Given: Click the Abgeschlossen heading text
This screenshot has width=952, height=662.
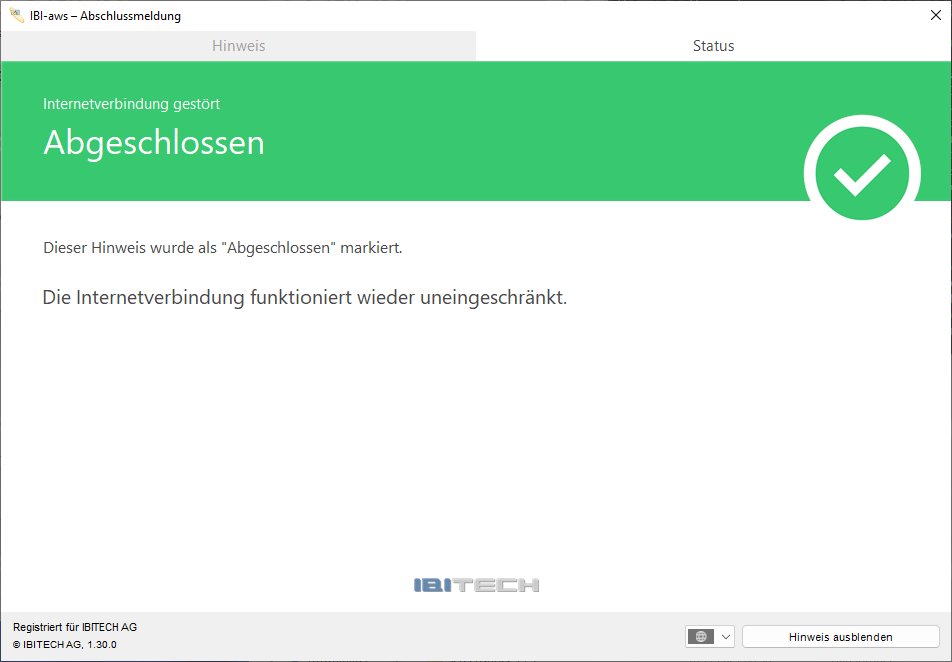Looking at the screenshot, I should coord(153,142).
